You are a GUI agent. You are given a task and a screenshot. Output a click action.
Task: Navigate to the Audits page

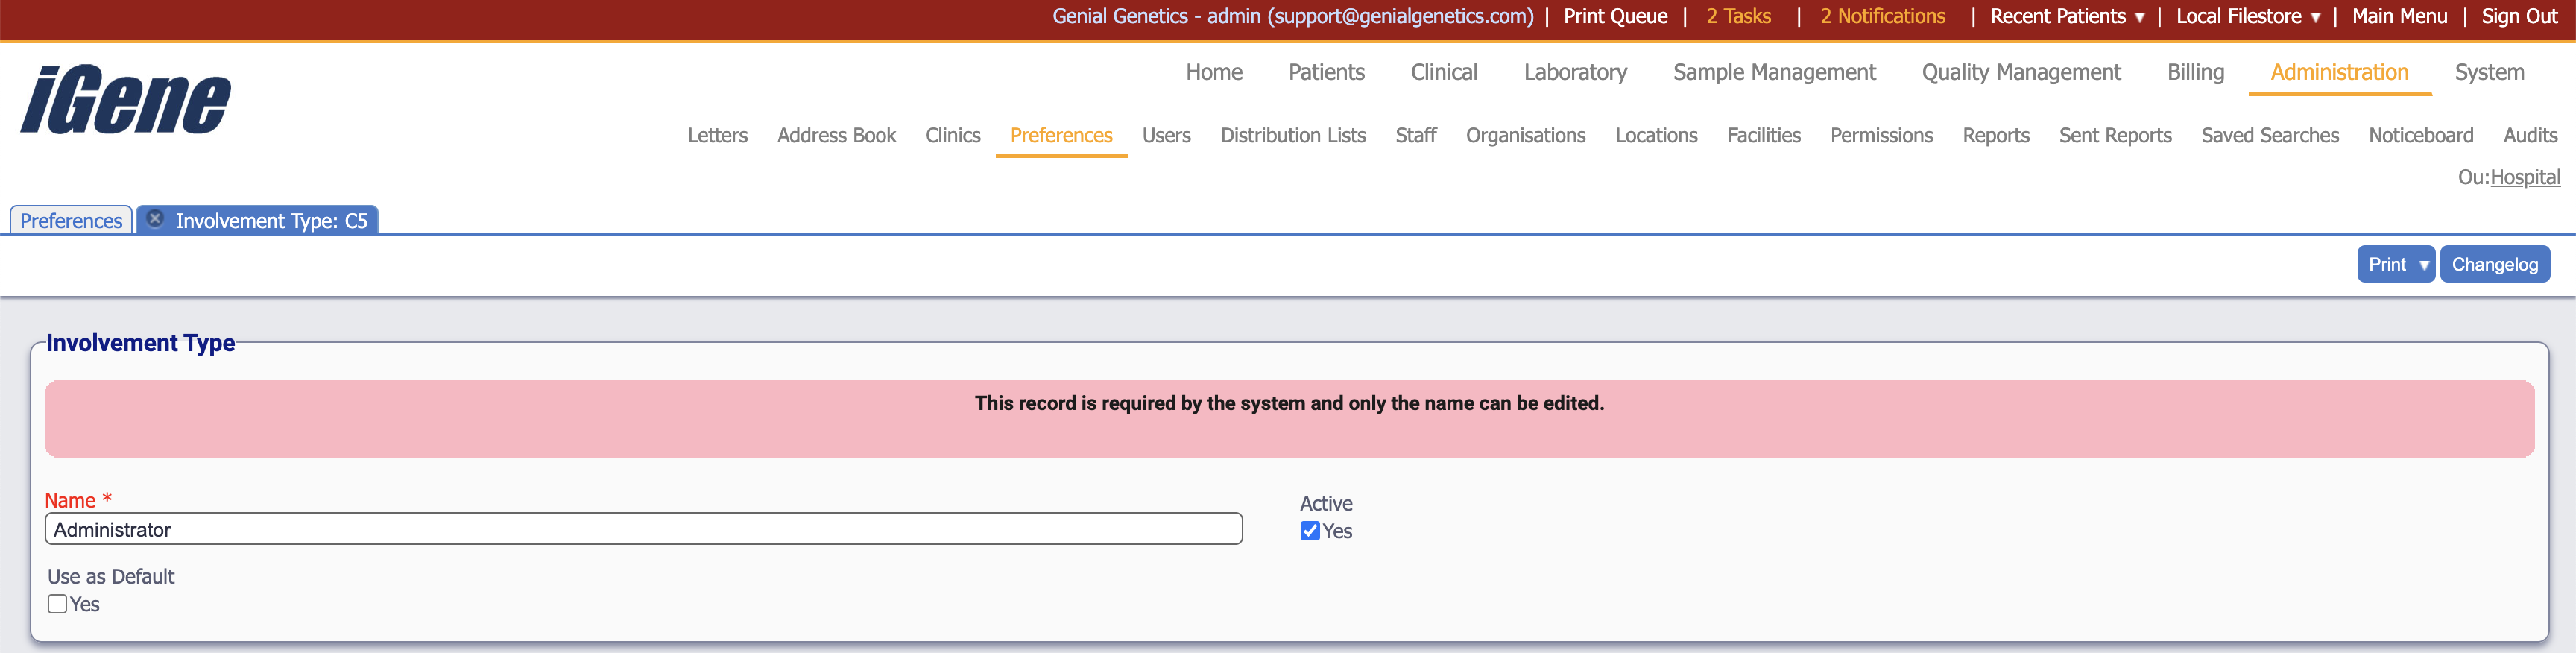[2529, 135]
